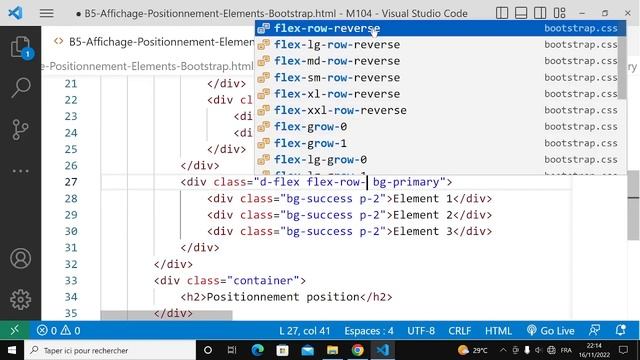Viewport: 640px width, 360px height.
Task: Open Mail app from taskbar
Action: click(x=307, y=350)
